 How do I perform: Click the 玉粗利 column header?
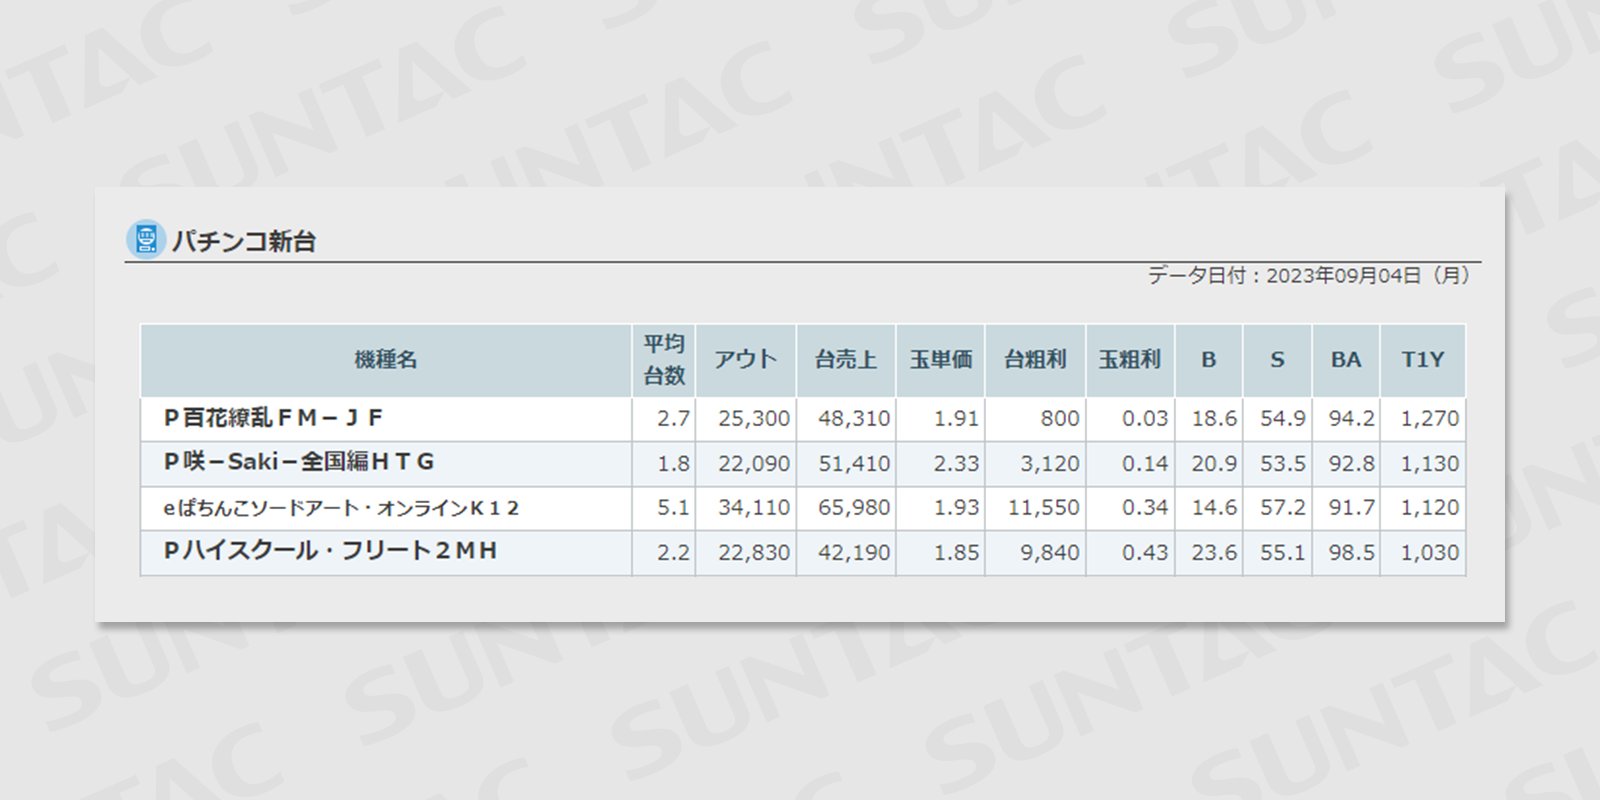(x=1130, y=360)
